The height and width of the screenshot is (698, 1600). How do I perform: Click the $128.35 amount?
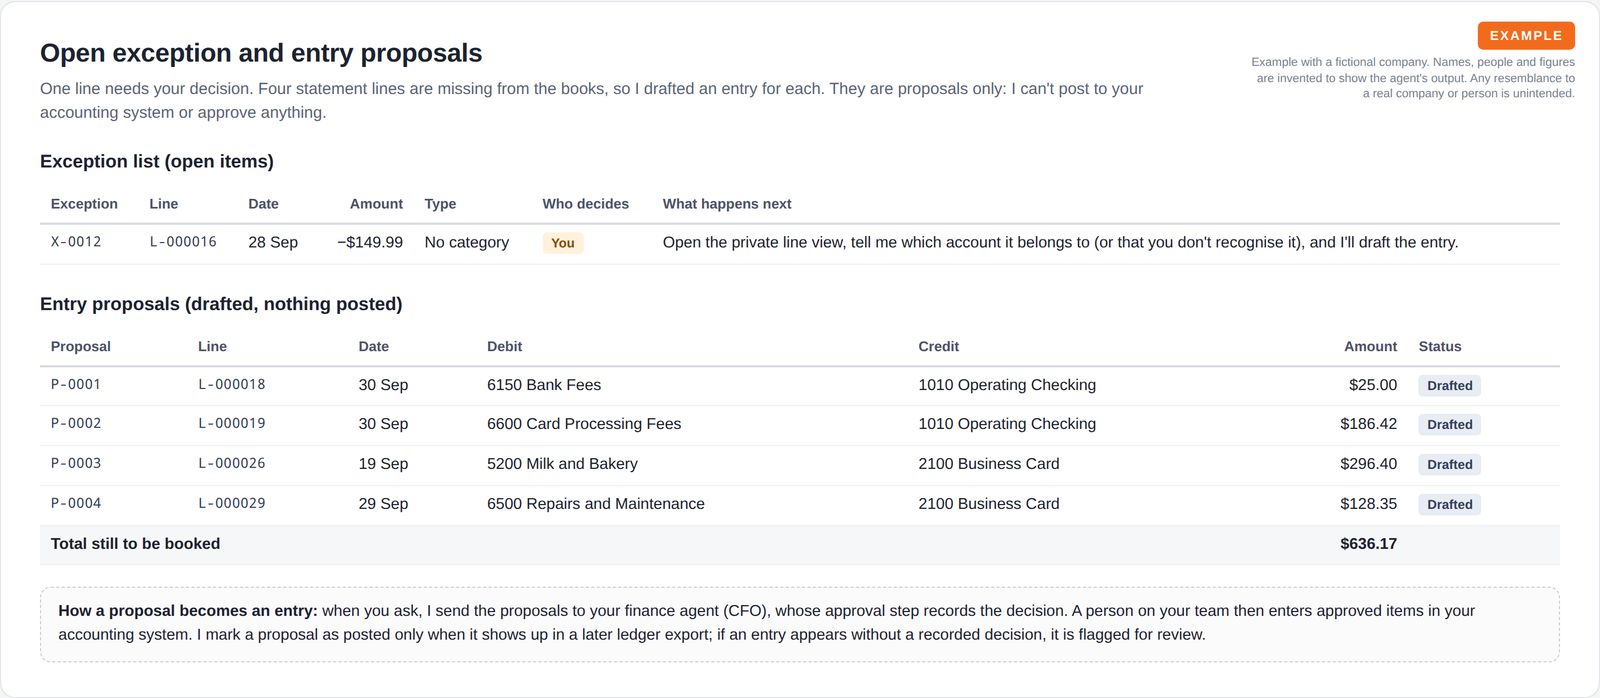pos(1369,504)
